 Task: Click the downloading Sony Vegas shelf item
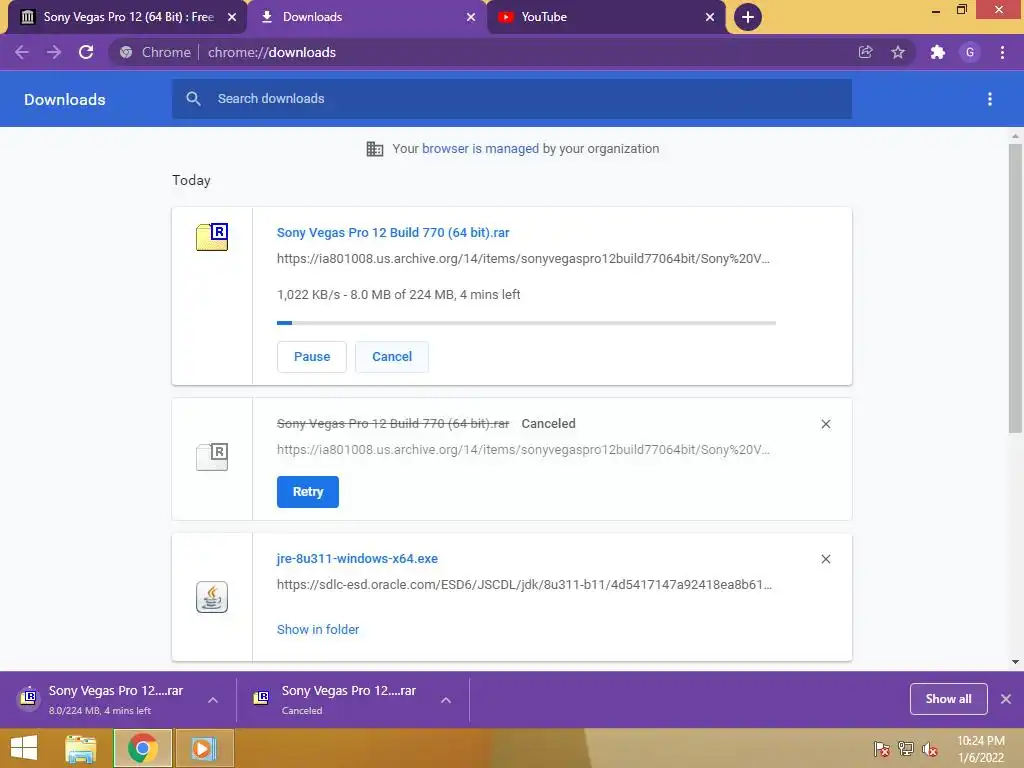point(118,699)
